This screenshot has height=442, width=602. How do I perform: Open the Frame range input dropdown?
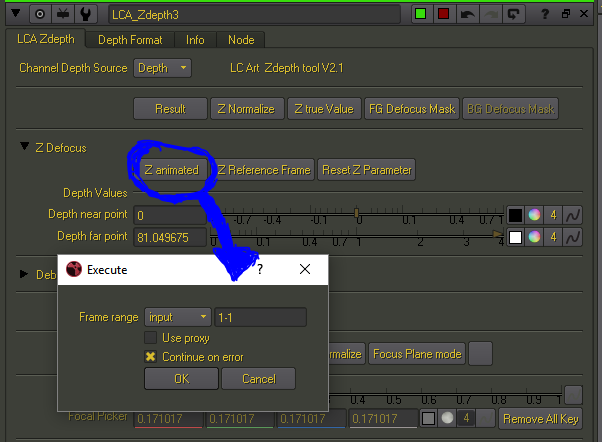177,317
